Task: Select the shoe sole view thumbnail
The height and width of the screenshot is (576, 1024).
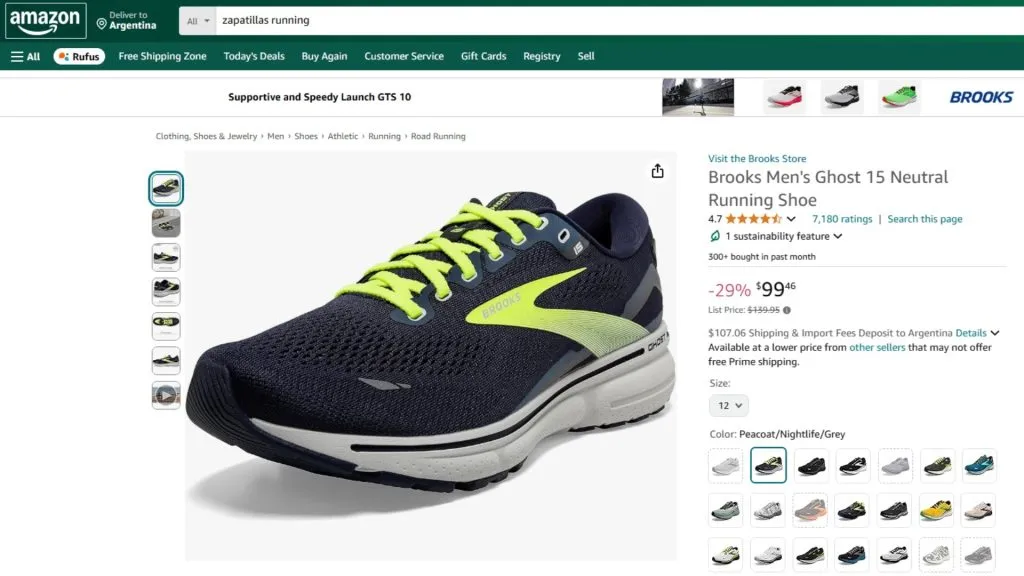Action: pos(166,326)
